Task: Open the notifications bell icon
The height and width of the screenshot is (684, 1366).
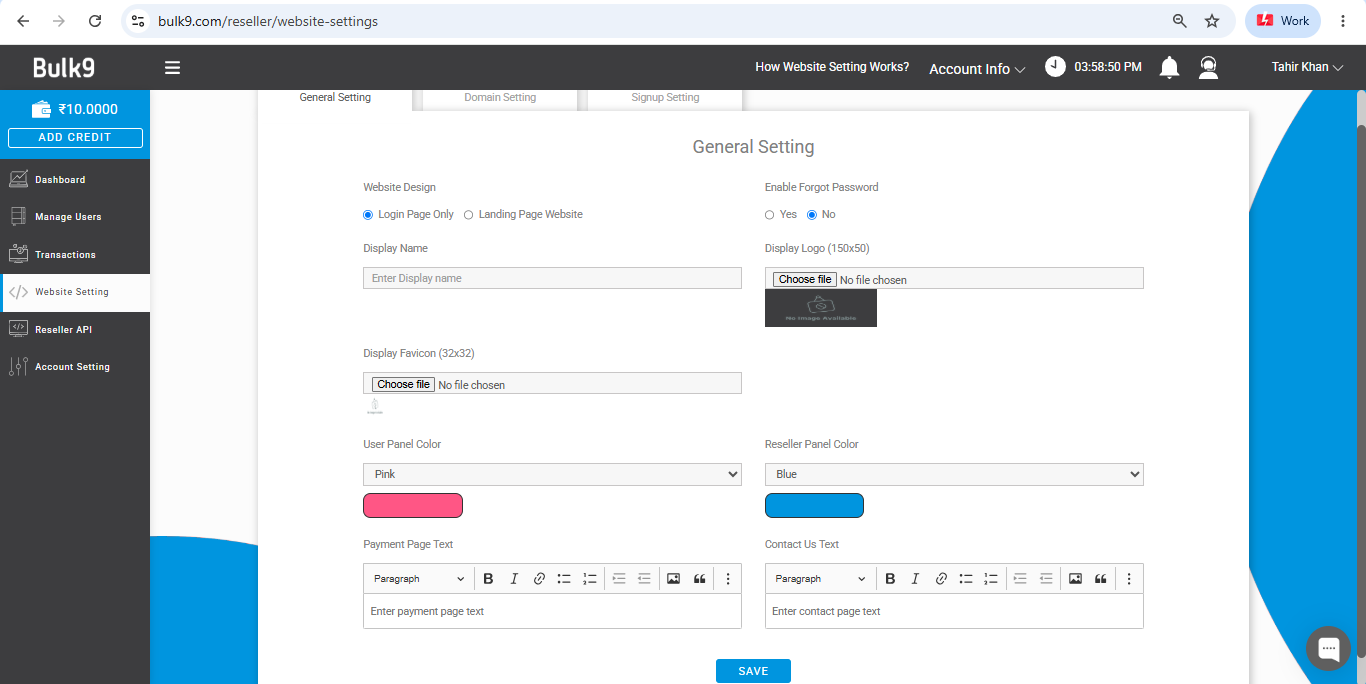Action: 1169,67
